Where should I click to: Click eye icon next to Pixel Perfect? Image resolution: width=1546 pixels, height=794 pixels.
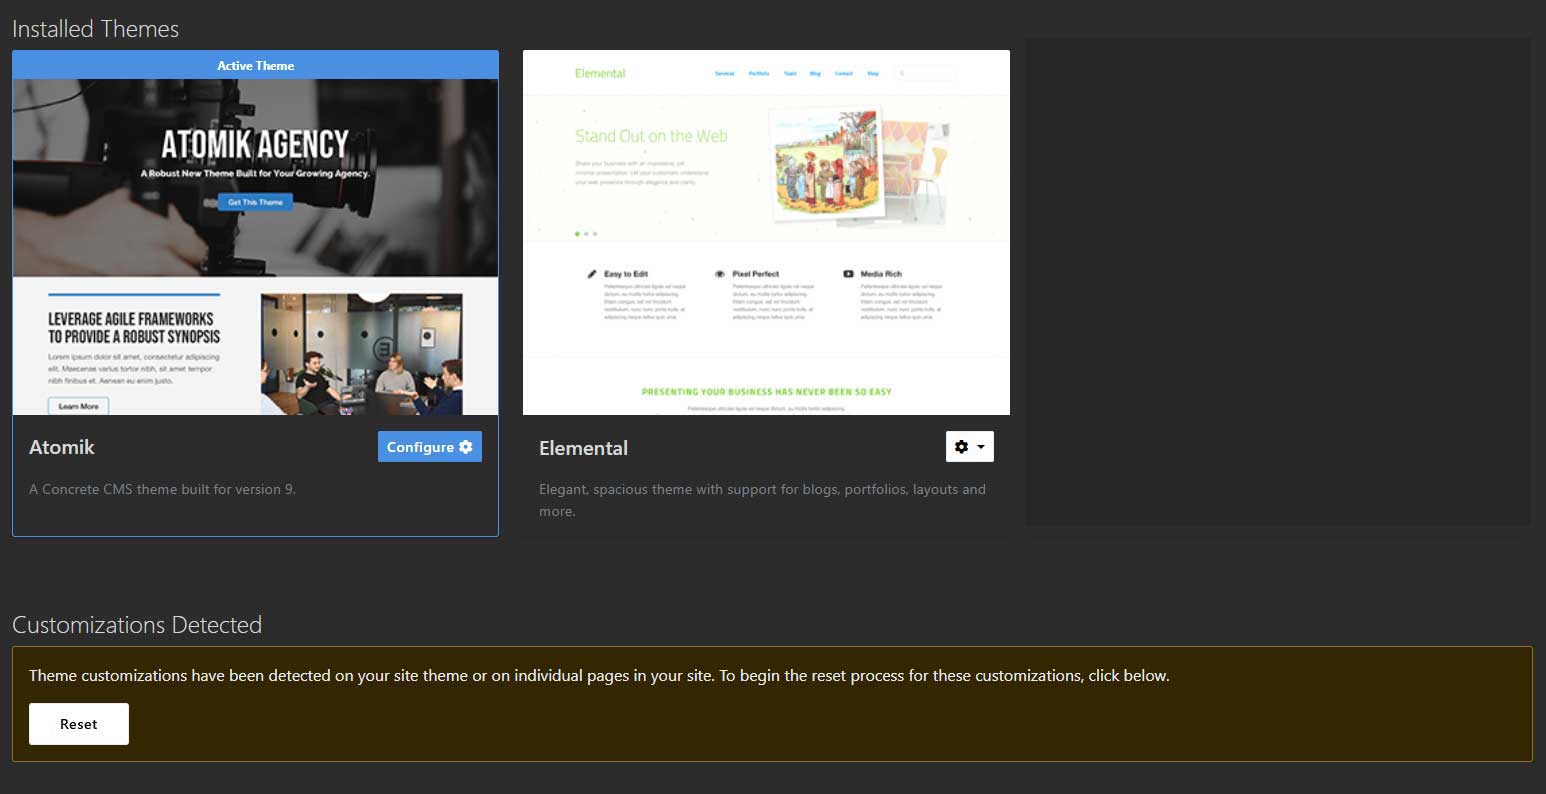pos(719,273)
